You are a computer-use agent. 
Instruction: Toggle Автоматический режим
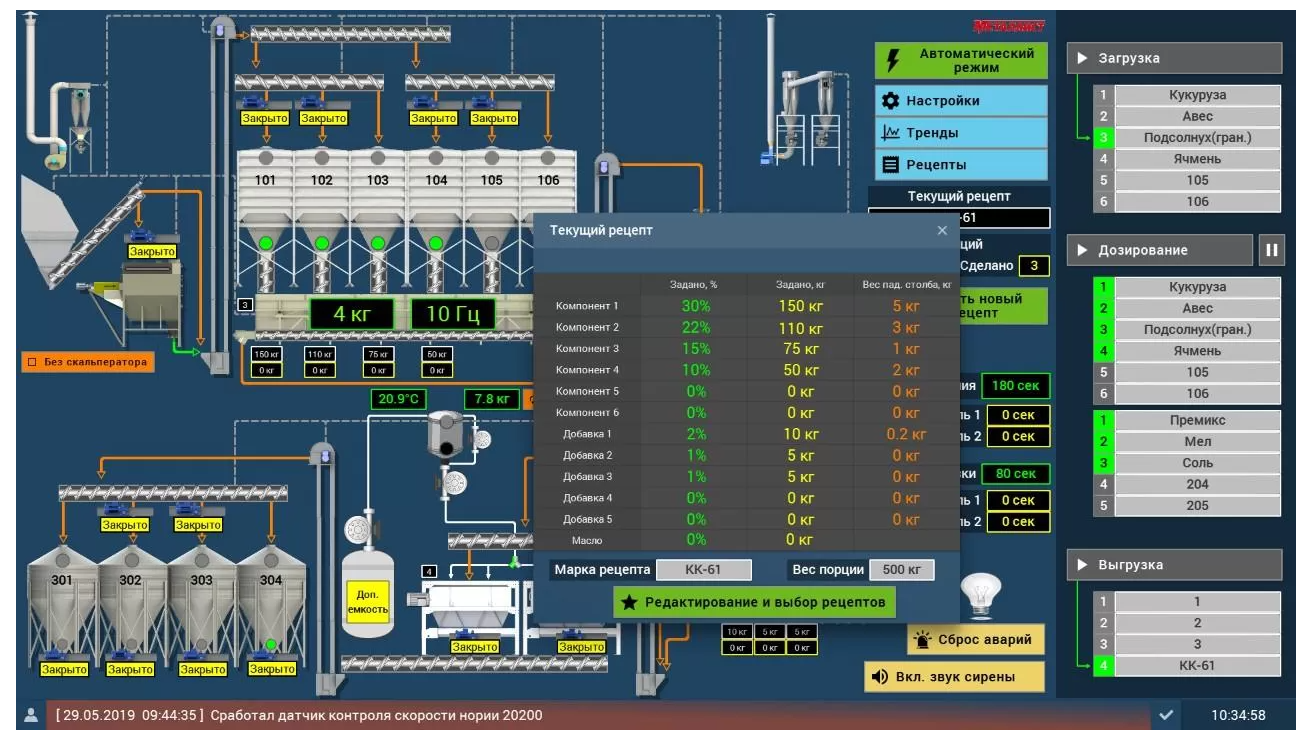click(x=961, y=61)
